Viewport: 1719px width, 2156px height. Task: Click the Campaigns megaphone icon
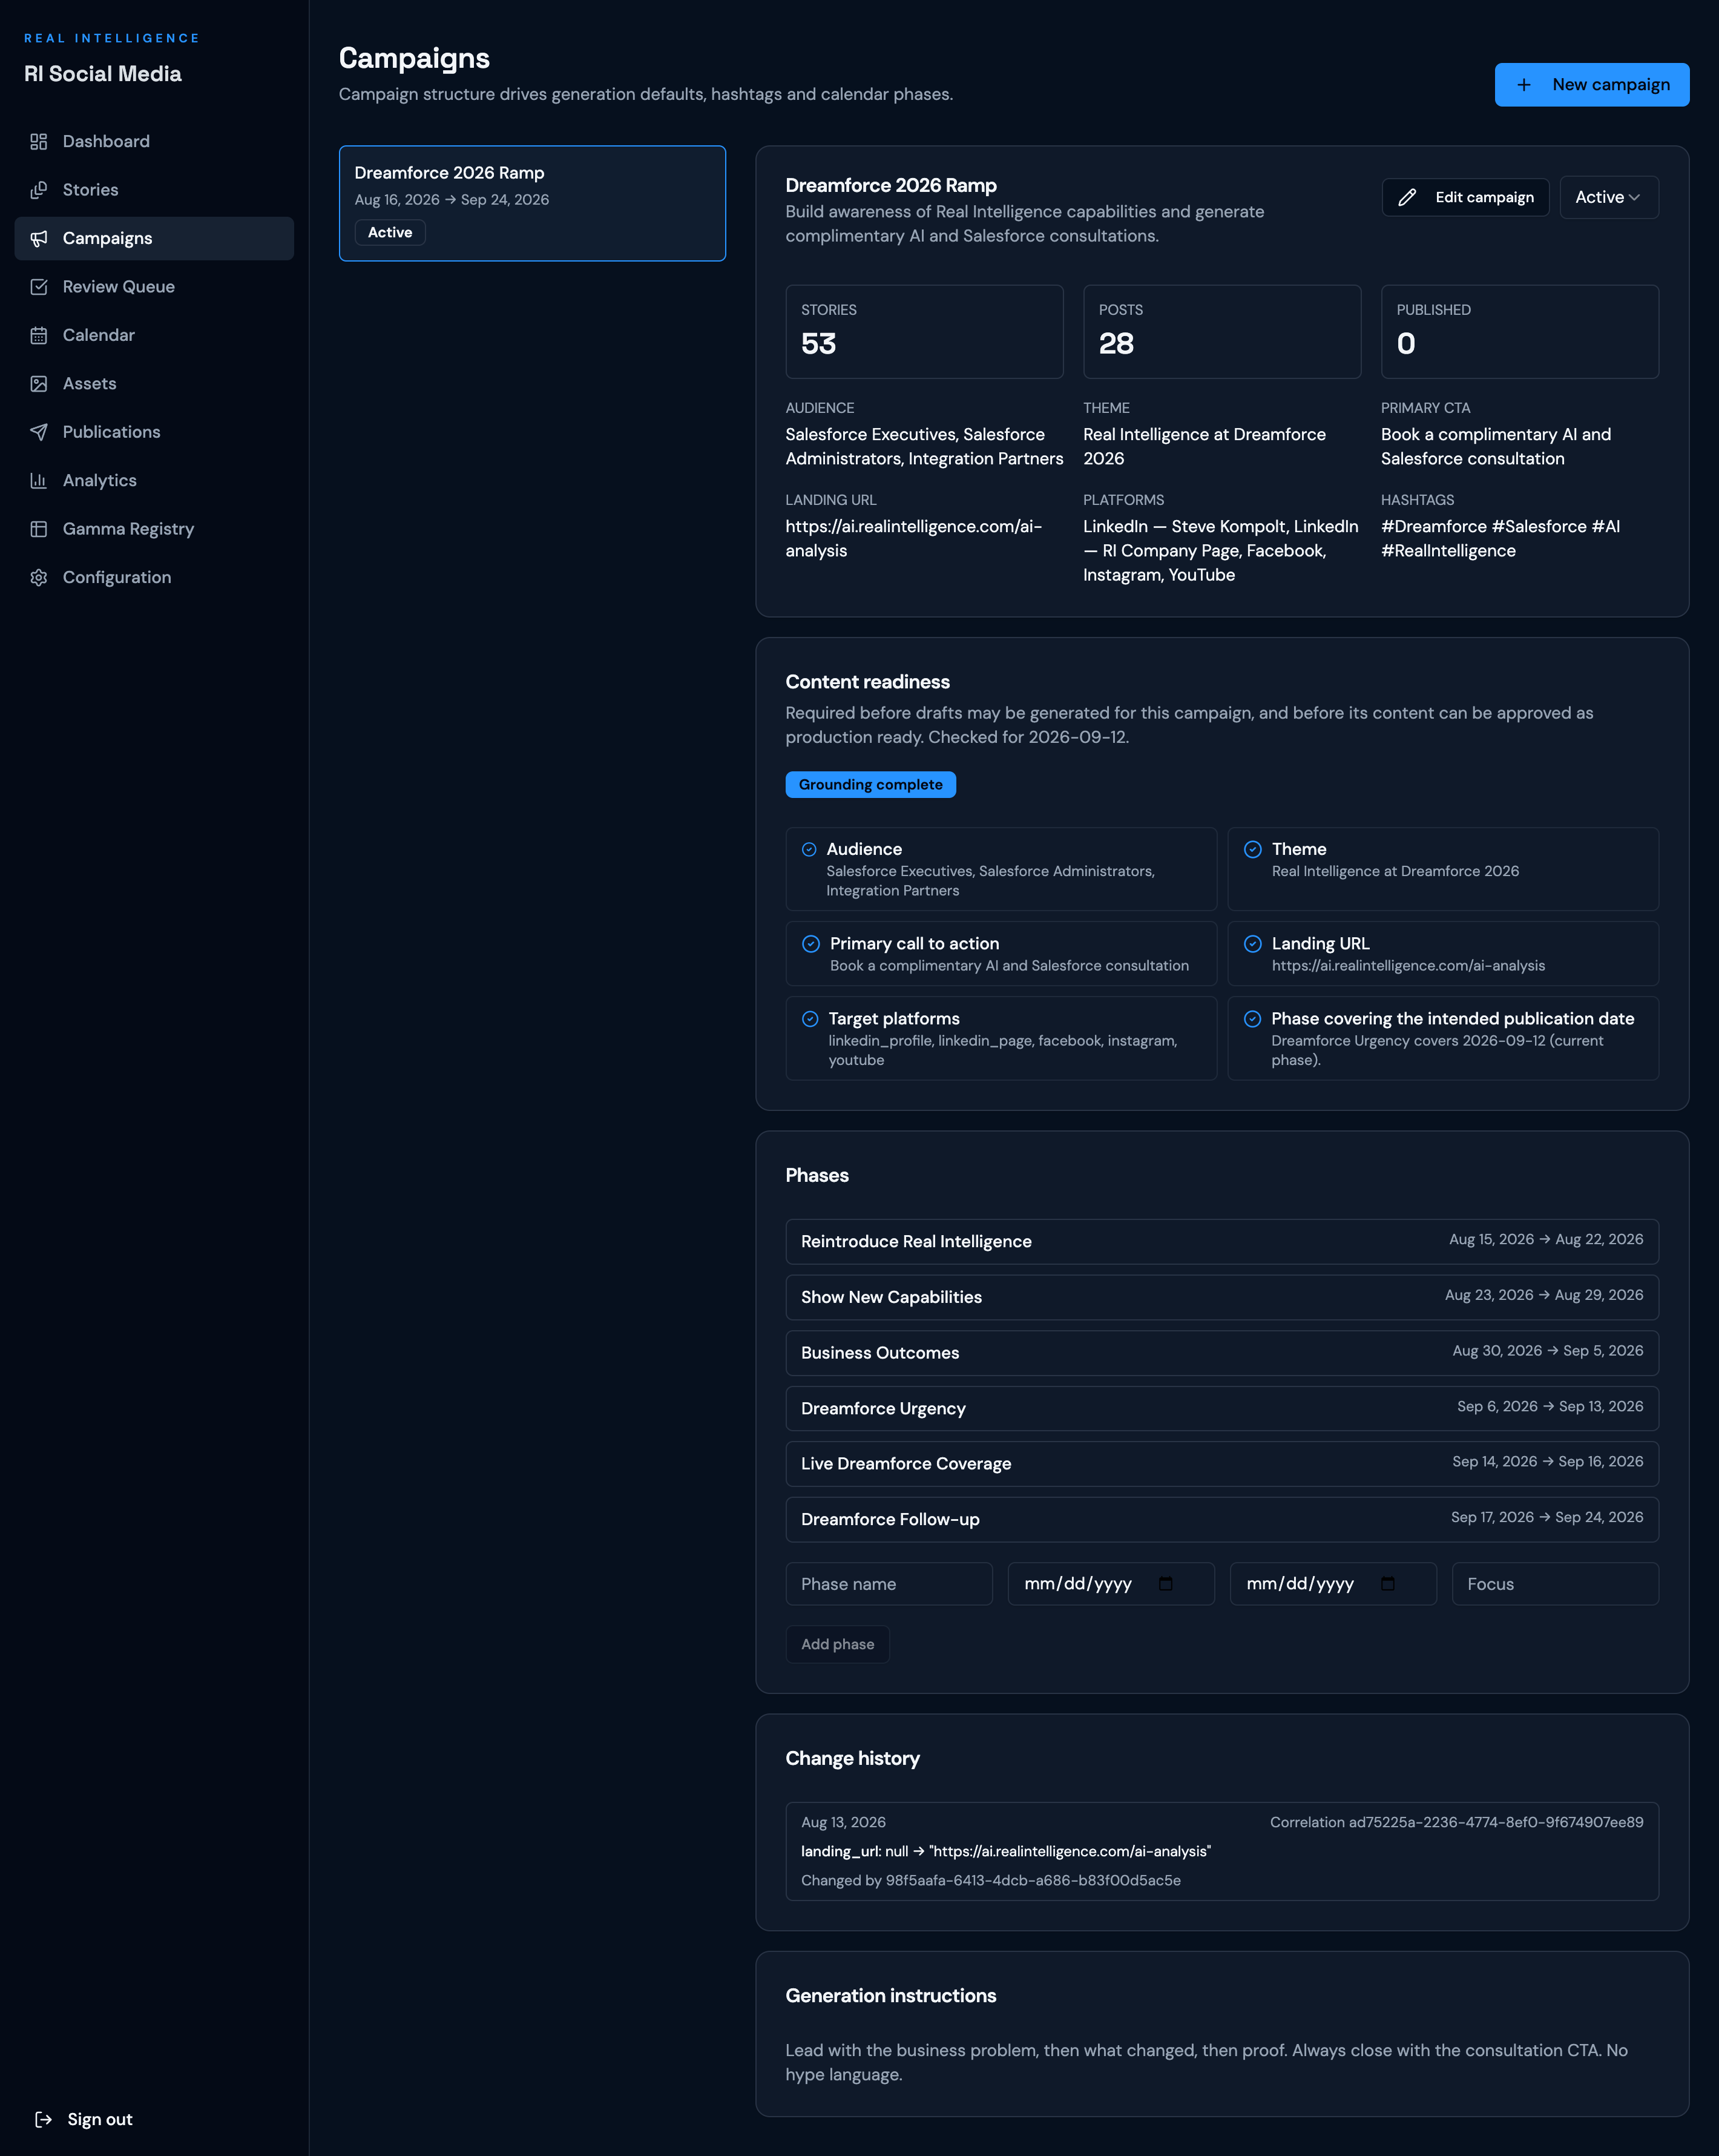(x=39, y=238)
